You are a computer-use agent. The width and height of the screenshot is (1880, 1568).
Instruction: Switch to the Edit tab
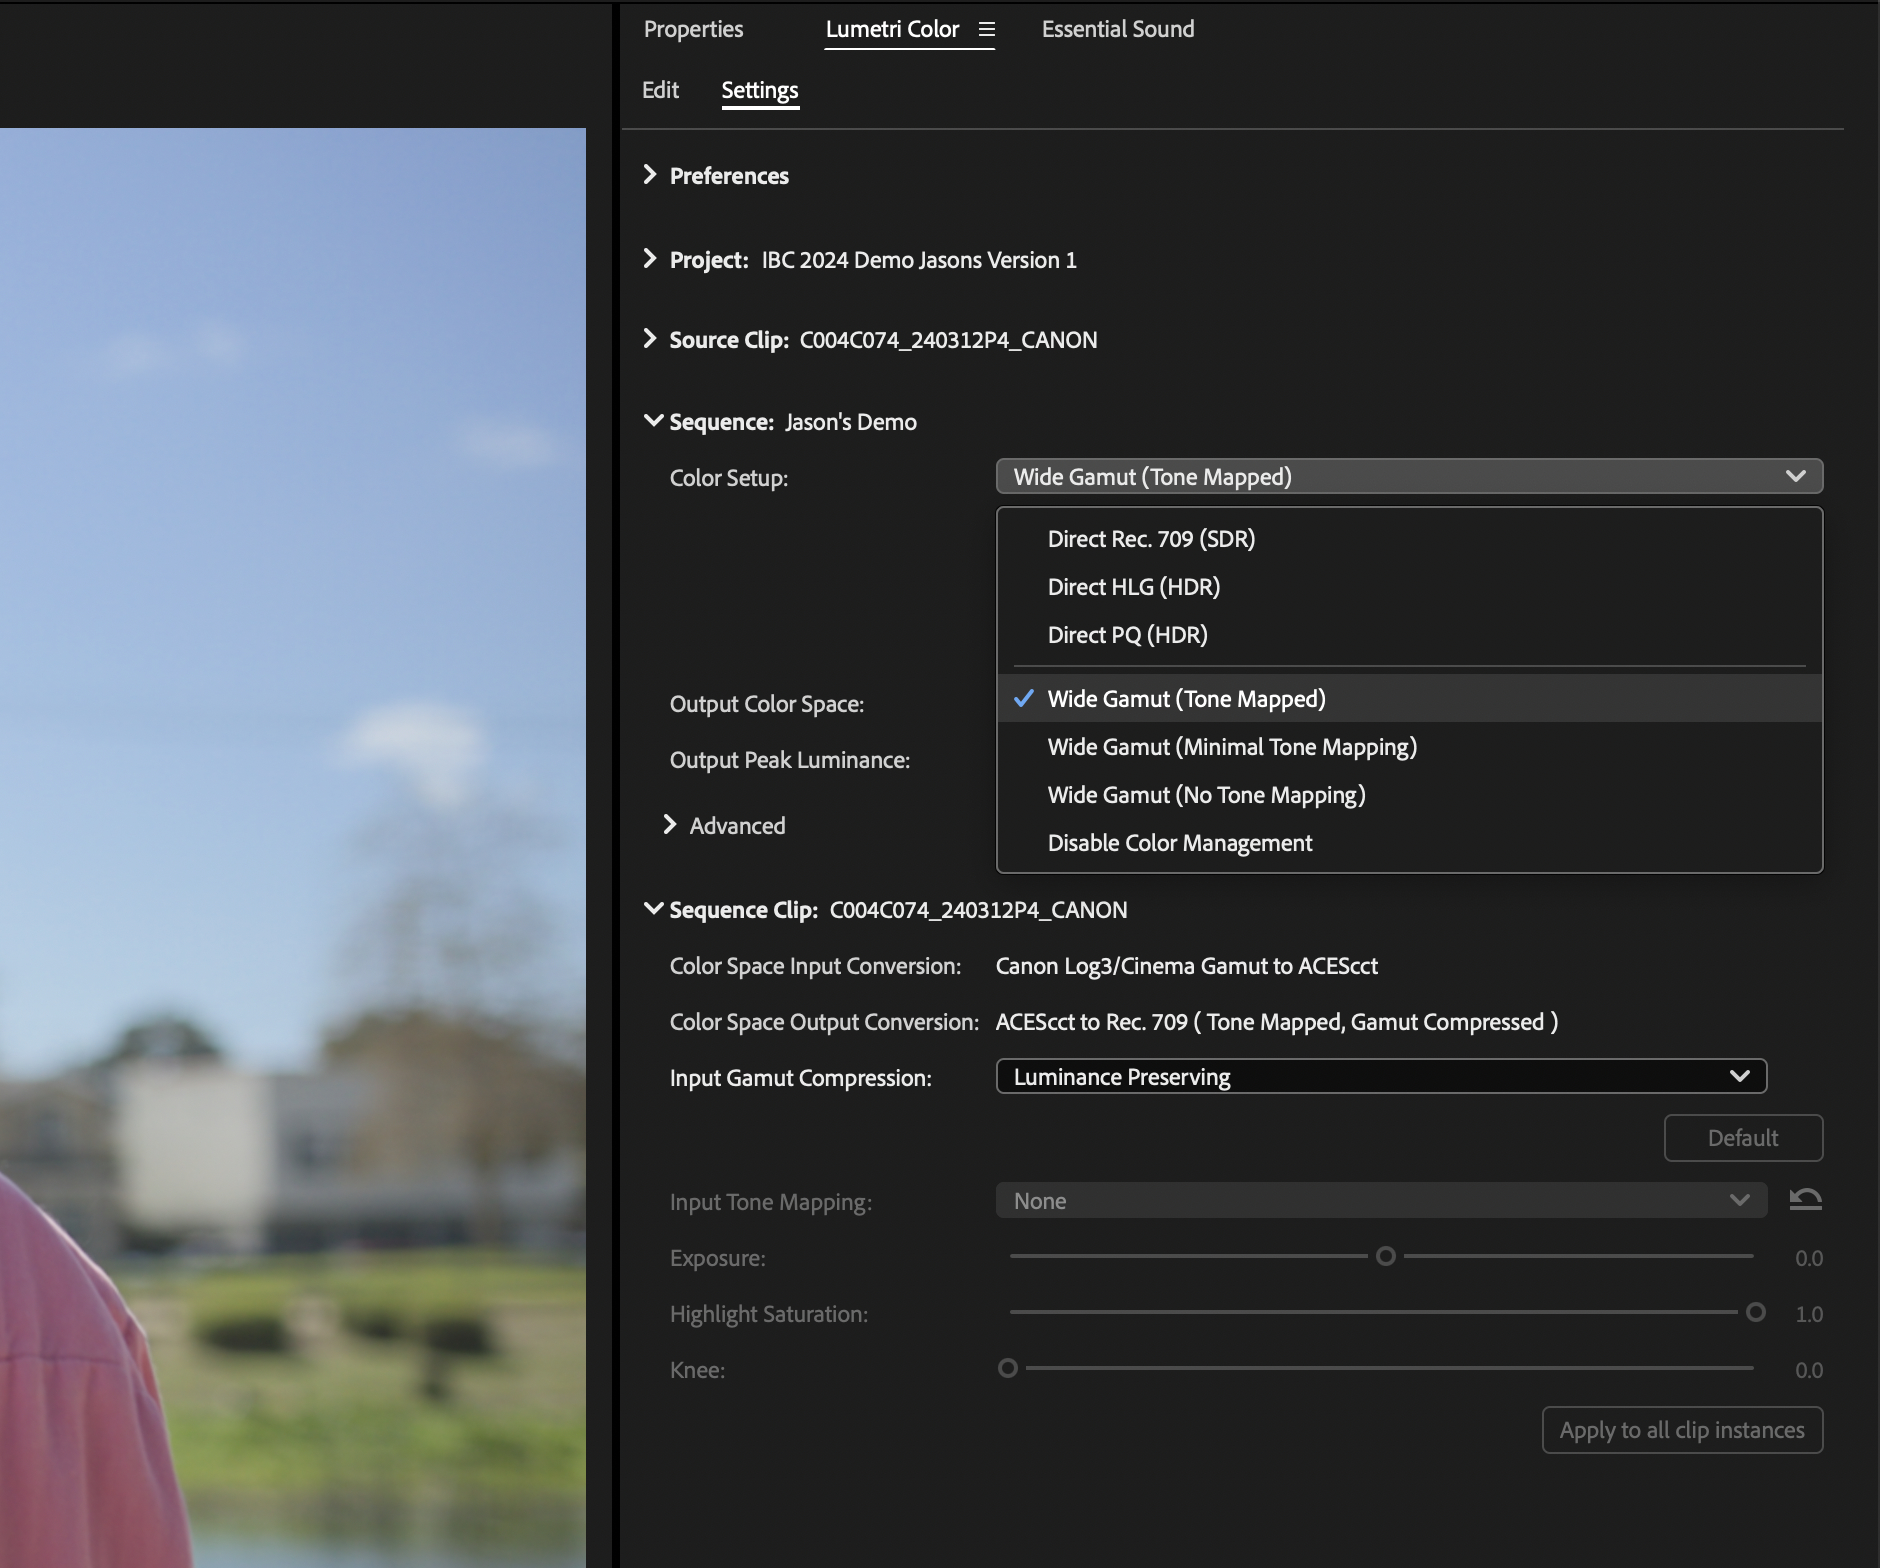[x=660, y=90]
